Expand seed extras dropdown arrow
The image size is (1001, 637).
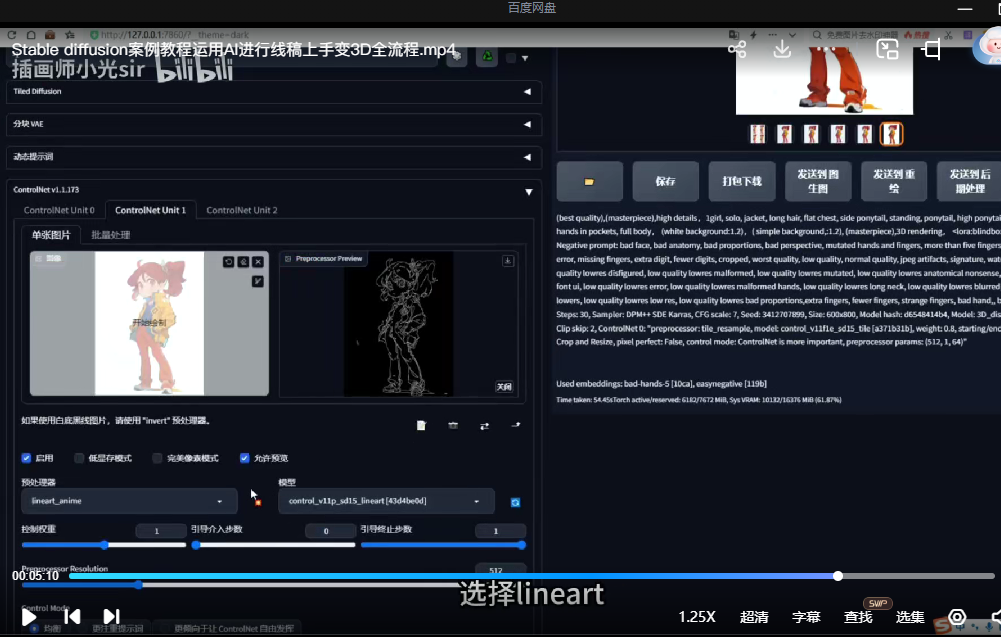525,58
